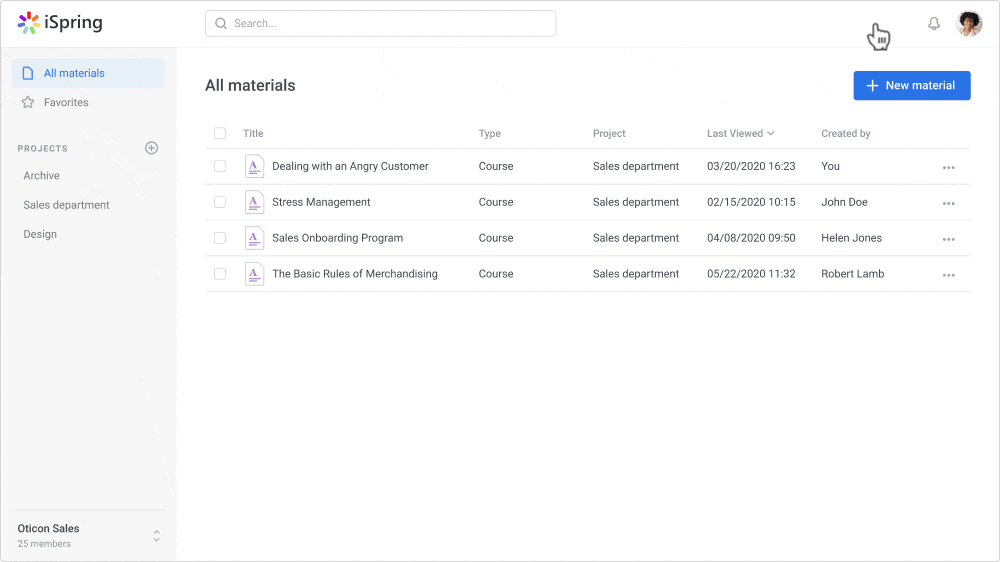
Task: Click the iSpring logo
Action: coord(60,23)
